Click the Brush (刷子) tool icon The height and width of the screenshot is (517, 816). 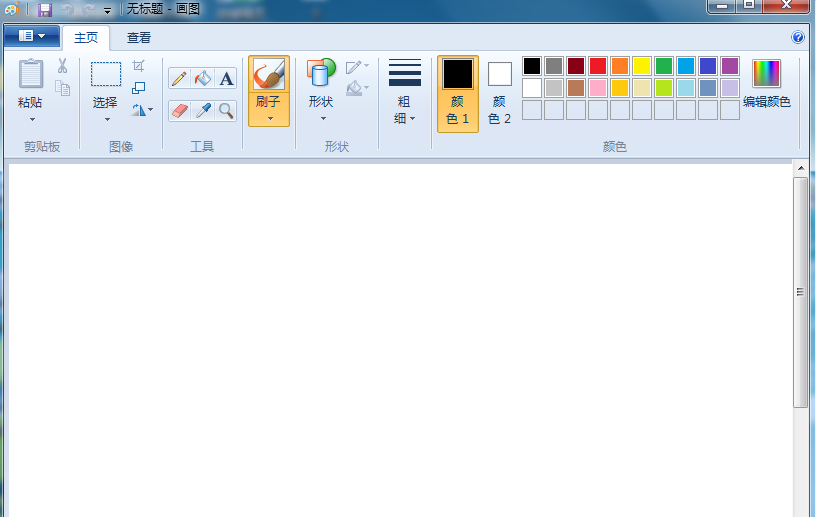pos(269,74)
